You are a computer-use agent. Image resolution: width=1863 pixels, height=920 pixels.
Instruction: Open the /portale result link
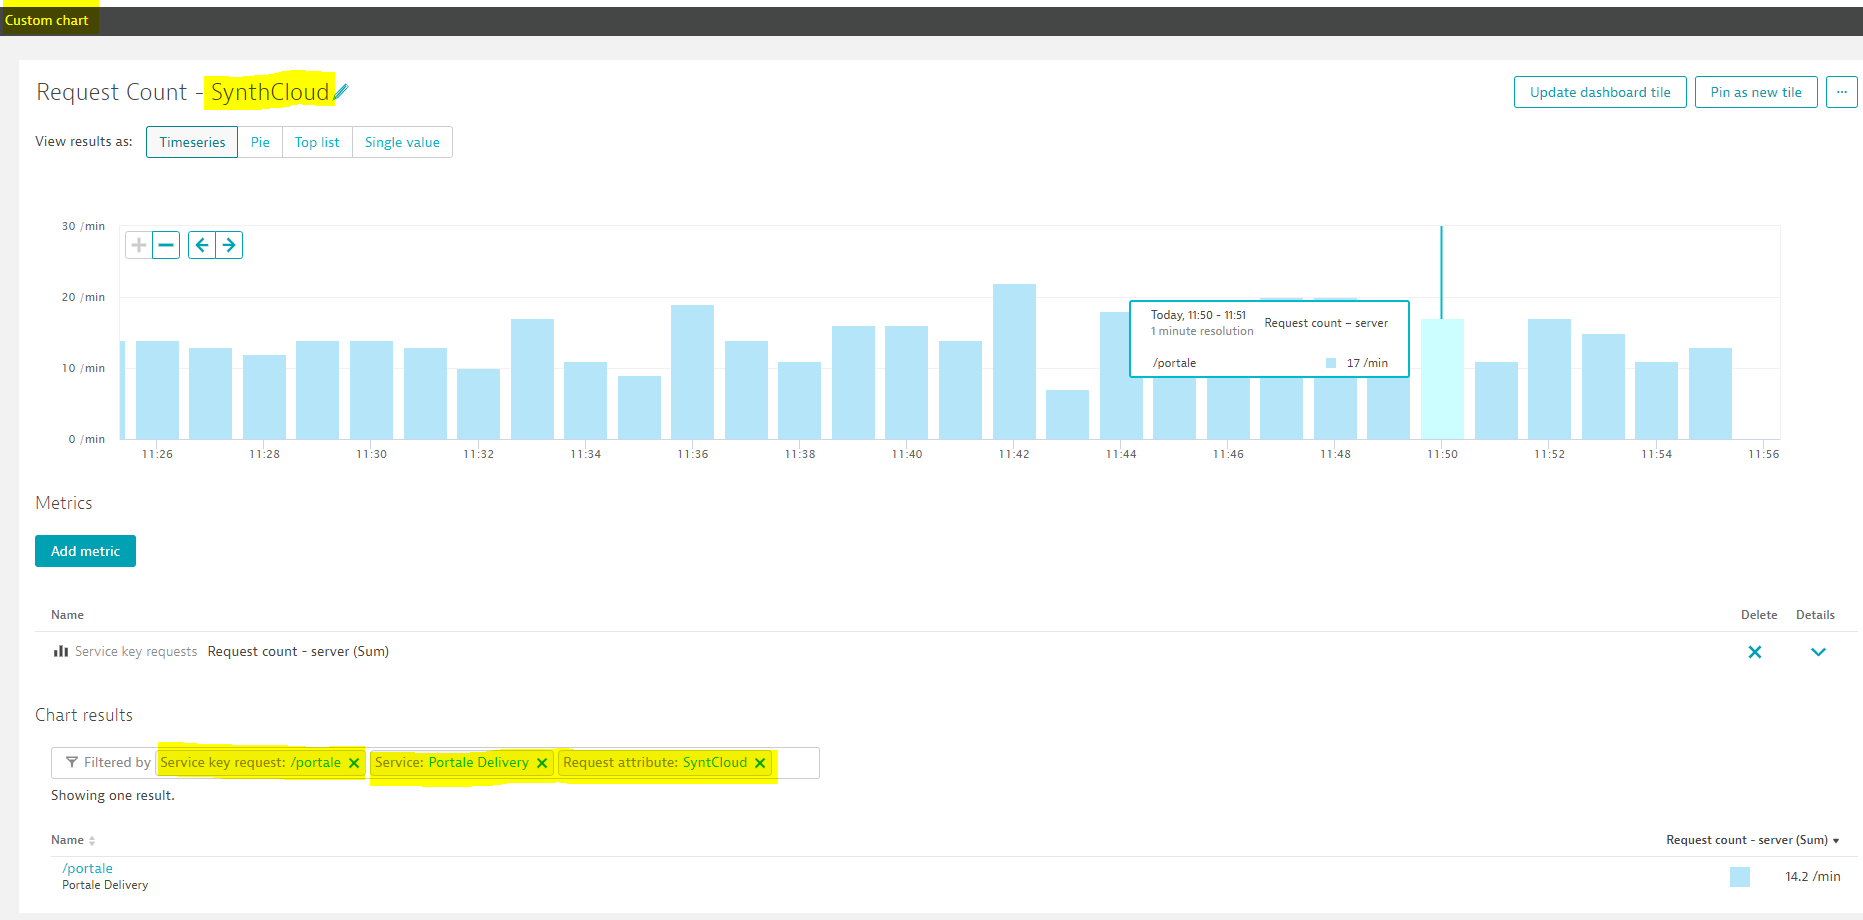(87, 868)
